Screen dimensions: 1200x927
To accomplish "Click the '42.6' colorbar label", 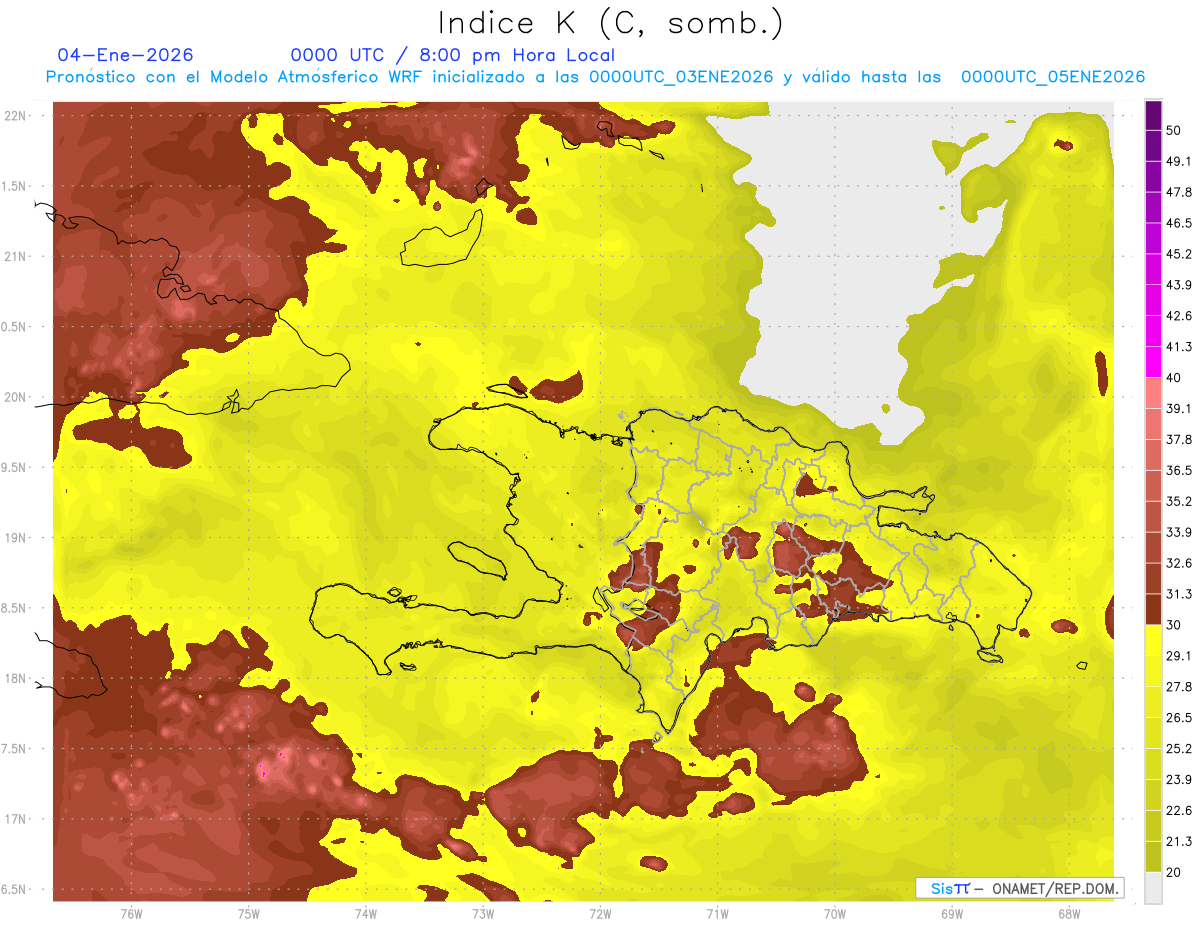I will tap(1179, 316).
